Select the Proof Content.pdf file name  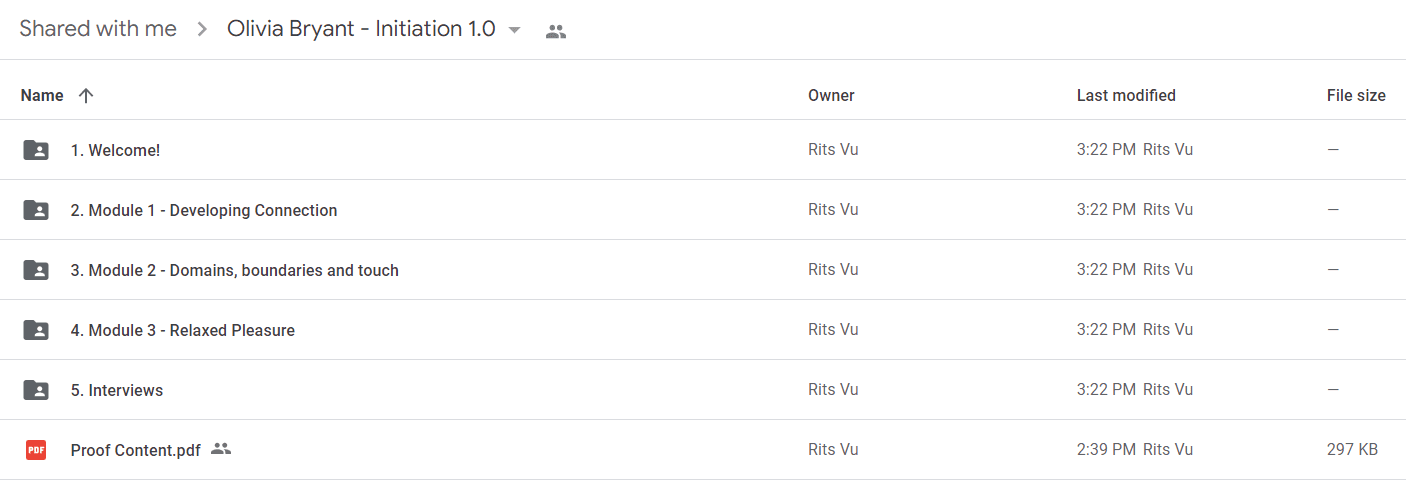pyautogui.click(x=136, y=450)
